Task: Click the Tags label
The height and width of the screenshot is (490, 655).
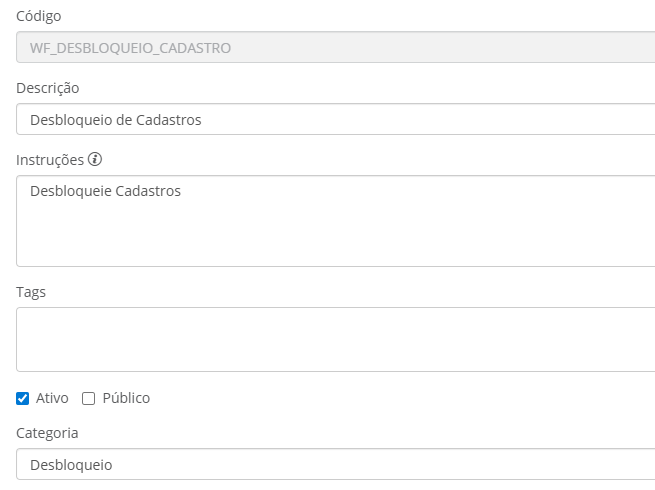Action: pyautogui.click(x=31, y=292)
